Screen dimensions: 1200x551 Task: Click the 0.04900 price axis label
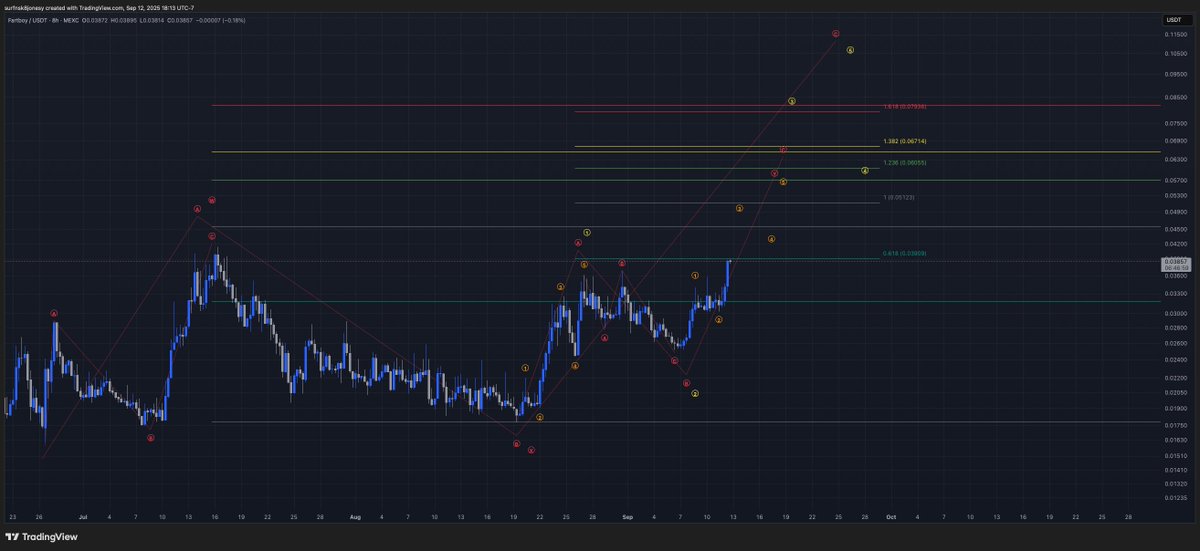tap(1174, 212)
